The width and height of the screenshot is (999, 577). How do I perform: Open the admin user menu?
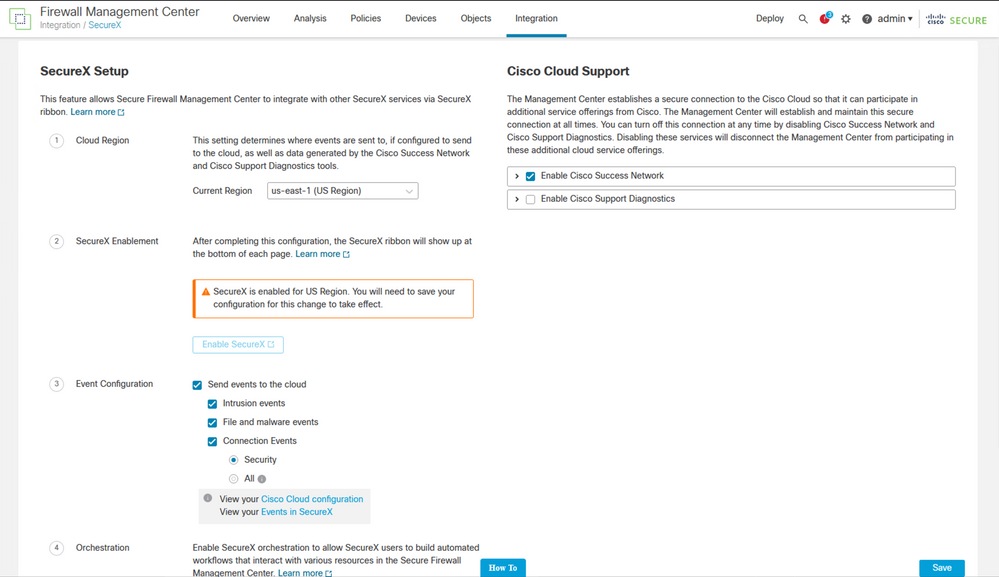click(x=894, y=19)
